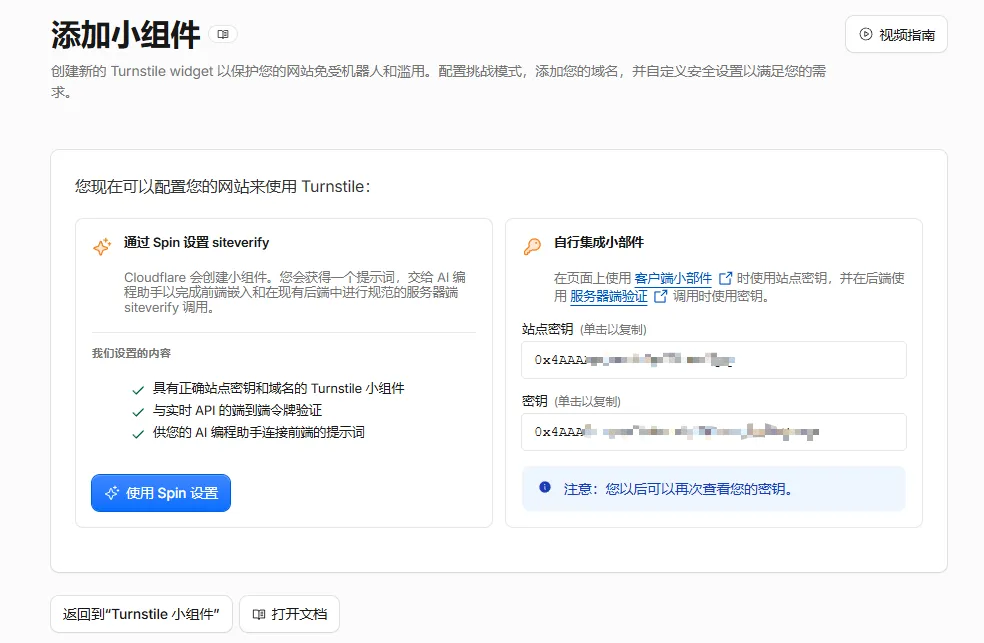Open the 客户端小部件 link
This screenshot has height=643, width=984.
(x=673, y=278)
